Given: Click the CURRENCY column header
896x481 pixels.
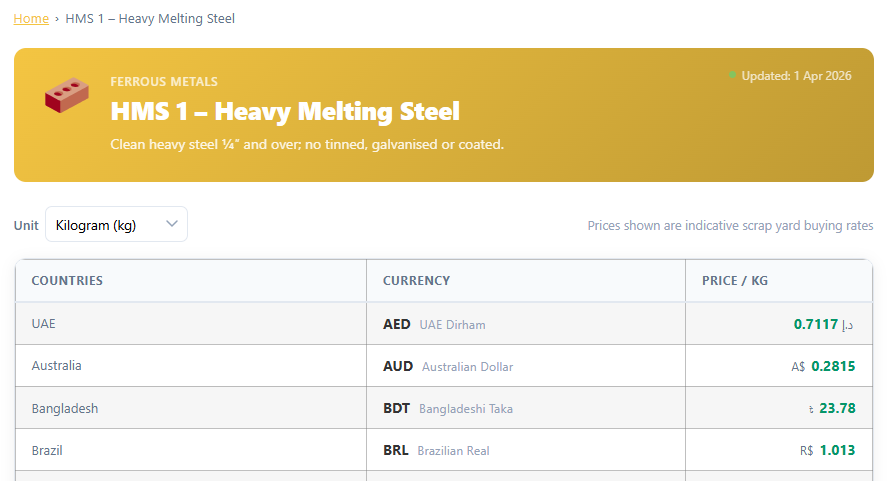Looking at the screenshot, I should coord(416,281).
